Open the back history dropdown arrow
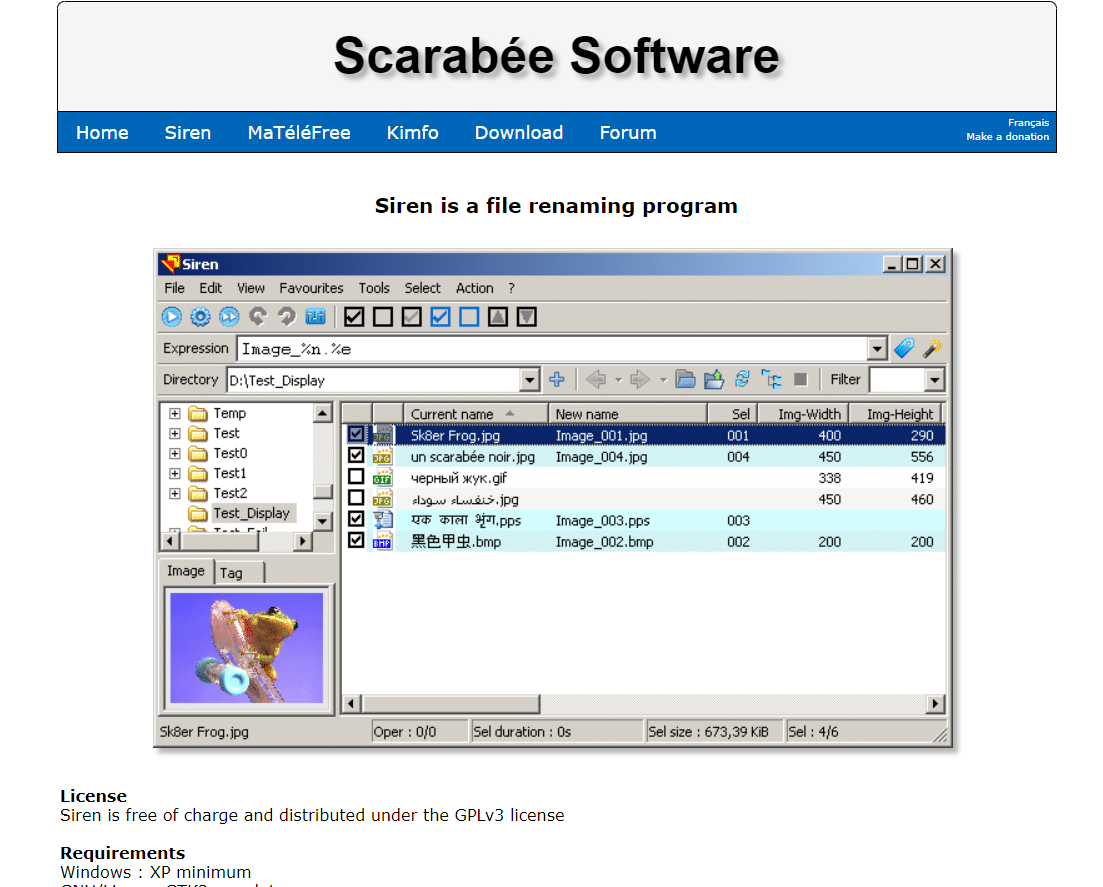 [x=618, y=381]
